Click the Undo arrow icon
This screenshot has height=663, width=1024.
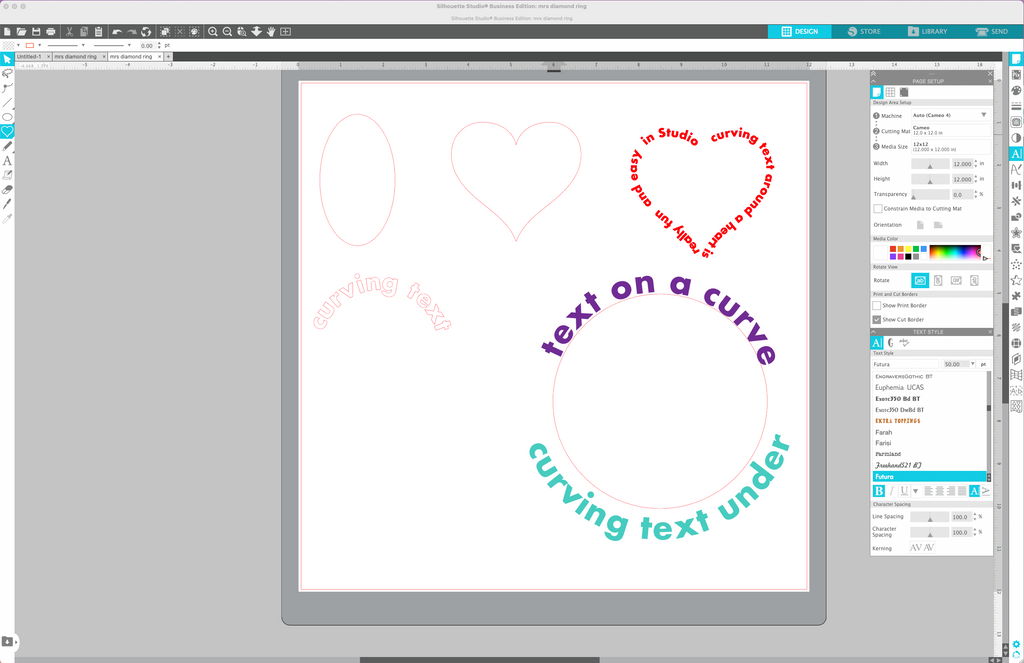click(117, 31)
